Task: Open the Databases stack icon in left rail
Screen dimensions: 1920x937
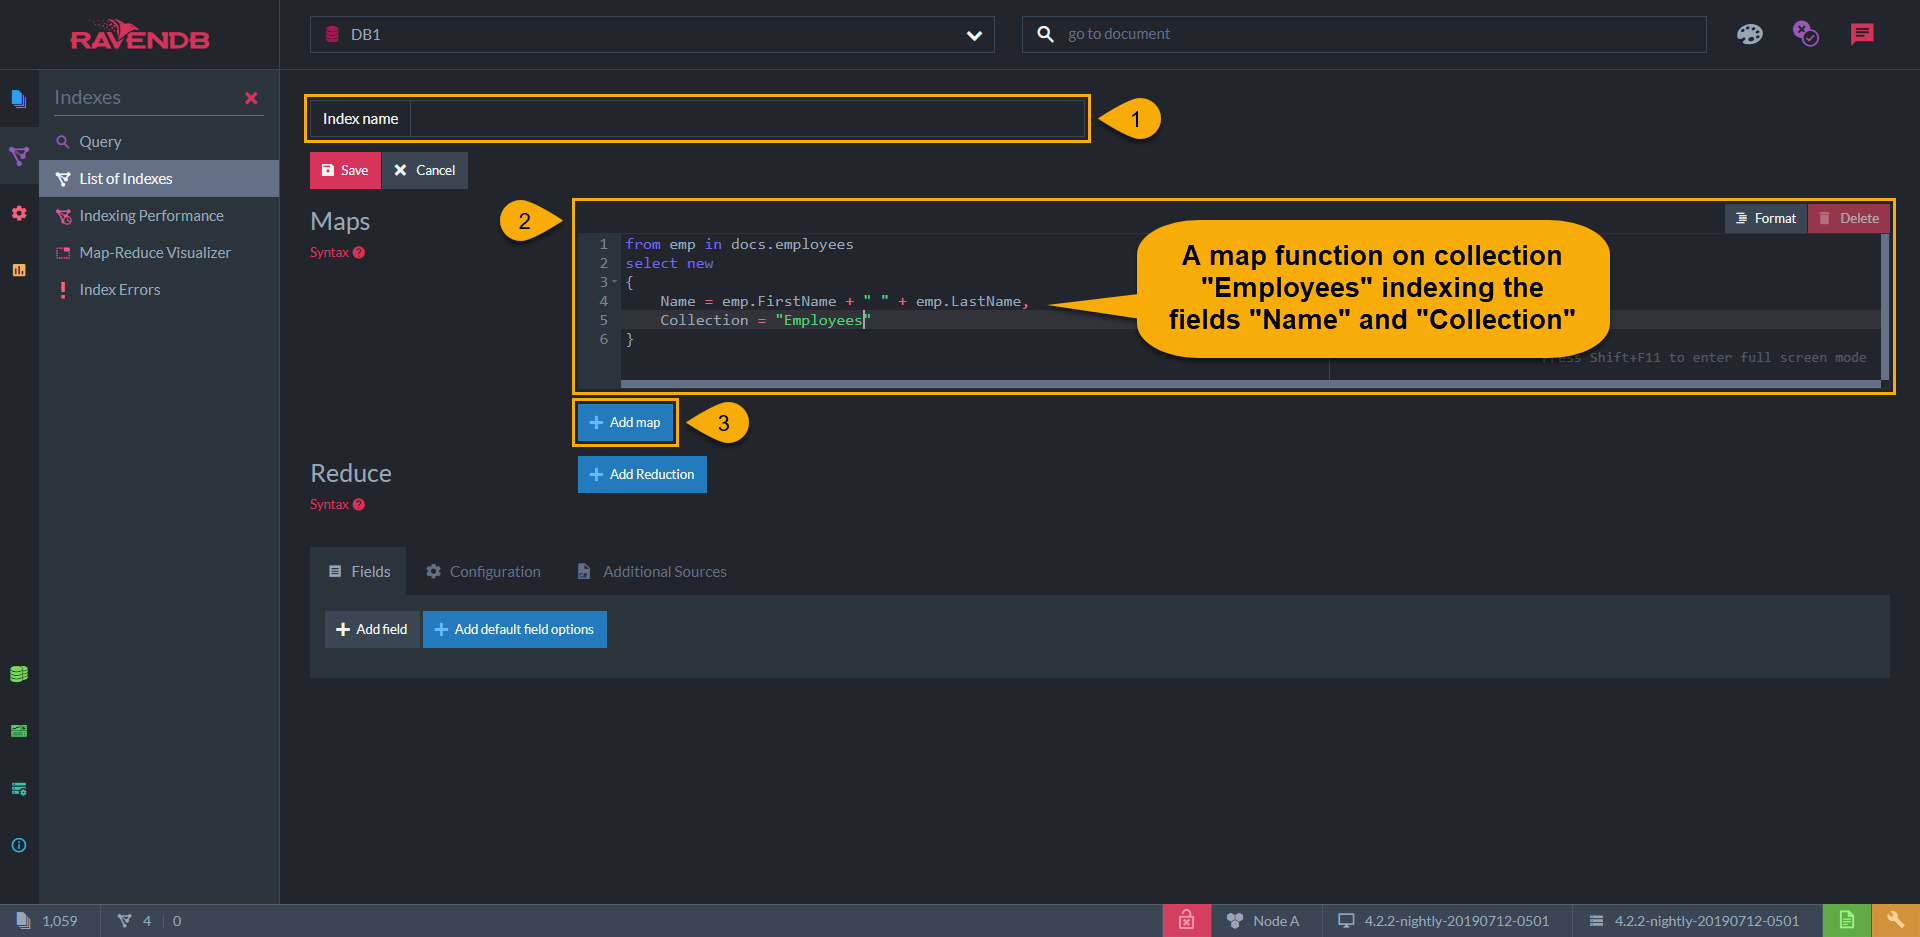Action: coord(19,674)
